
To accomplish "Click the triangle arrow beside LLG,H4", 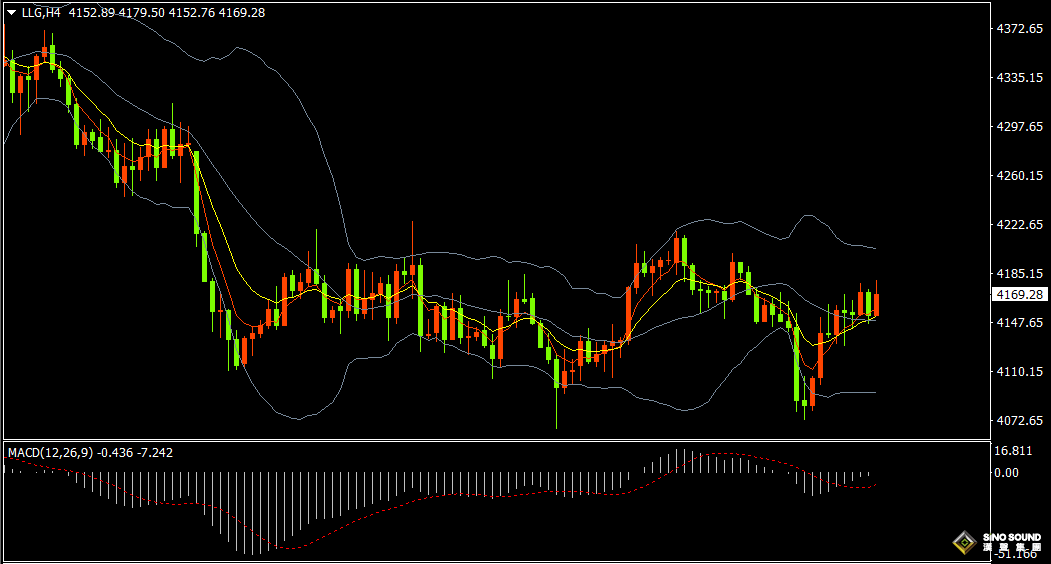I will click(11, 13).
